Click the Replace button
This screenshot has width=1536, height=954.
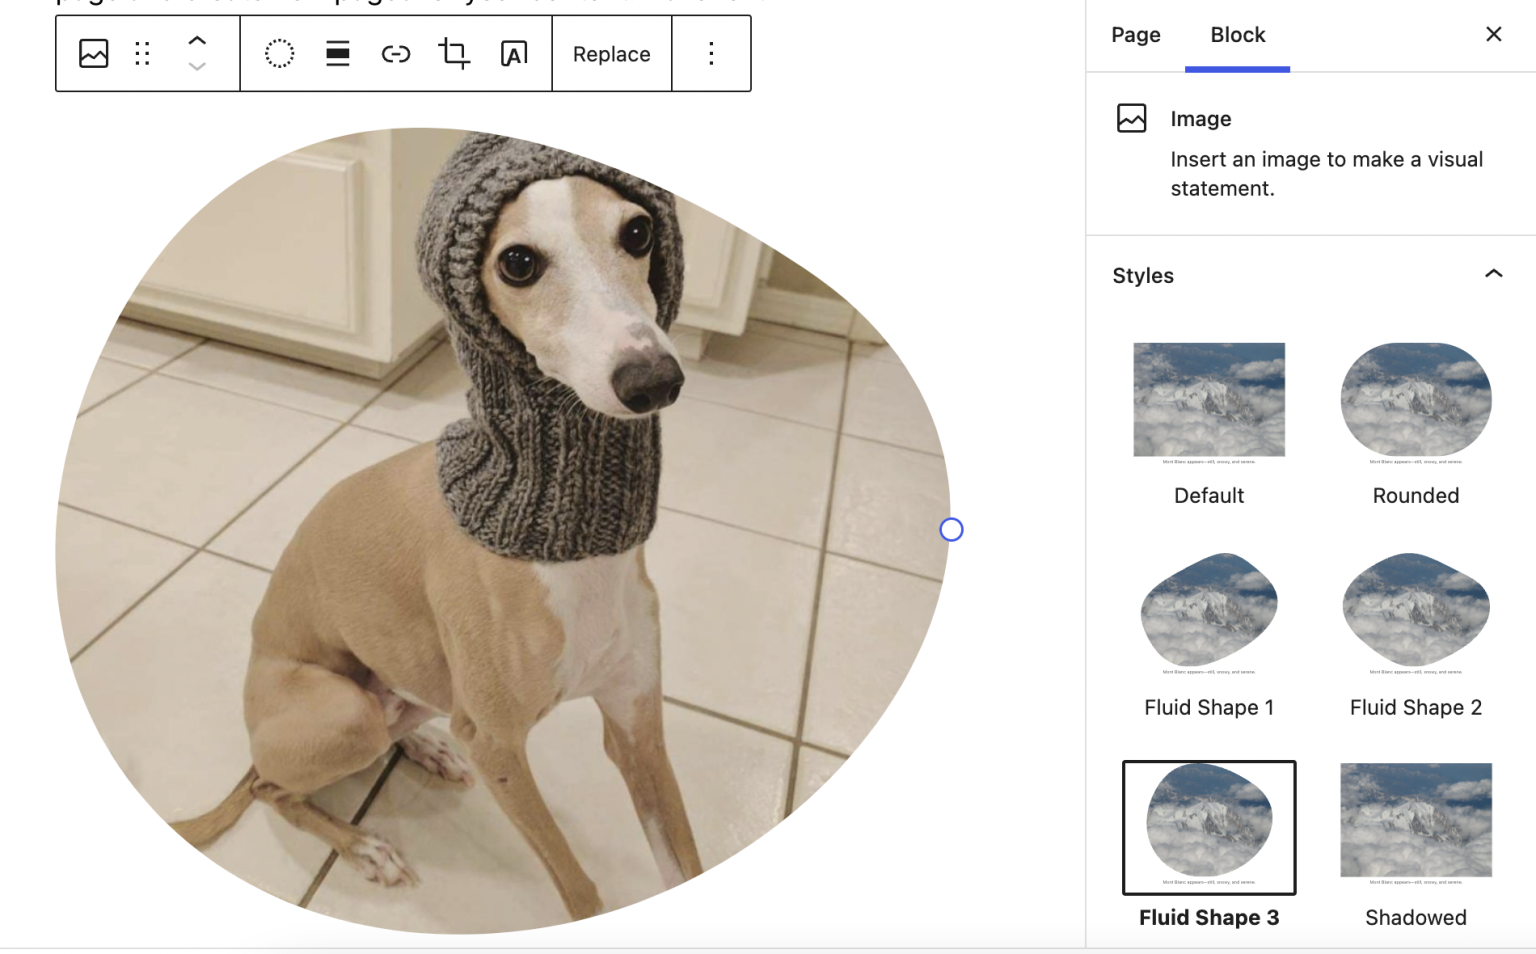tap(611, 54)
